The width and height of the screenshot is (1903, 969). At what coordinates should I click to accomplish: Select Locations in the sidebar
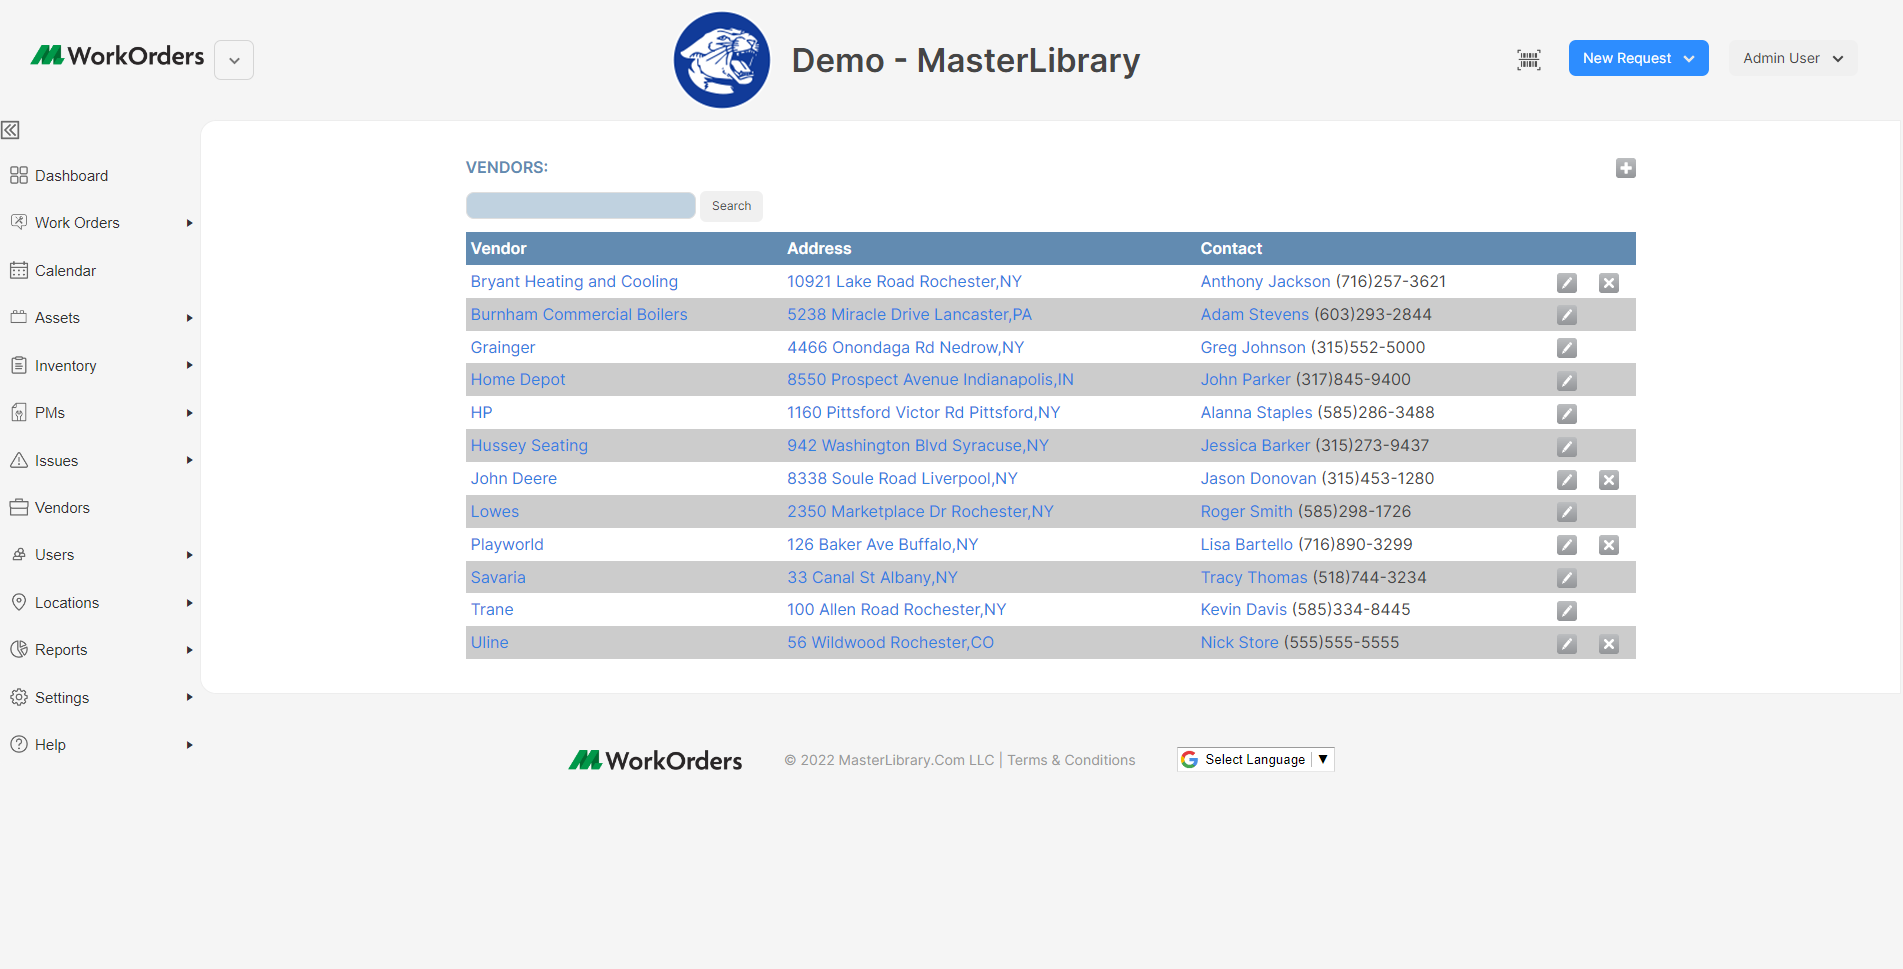coord(67,603)
